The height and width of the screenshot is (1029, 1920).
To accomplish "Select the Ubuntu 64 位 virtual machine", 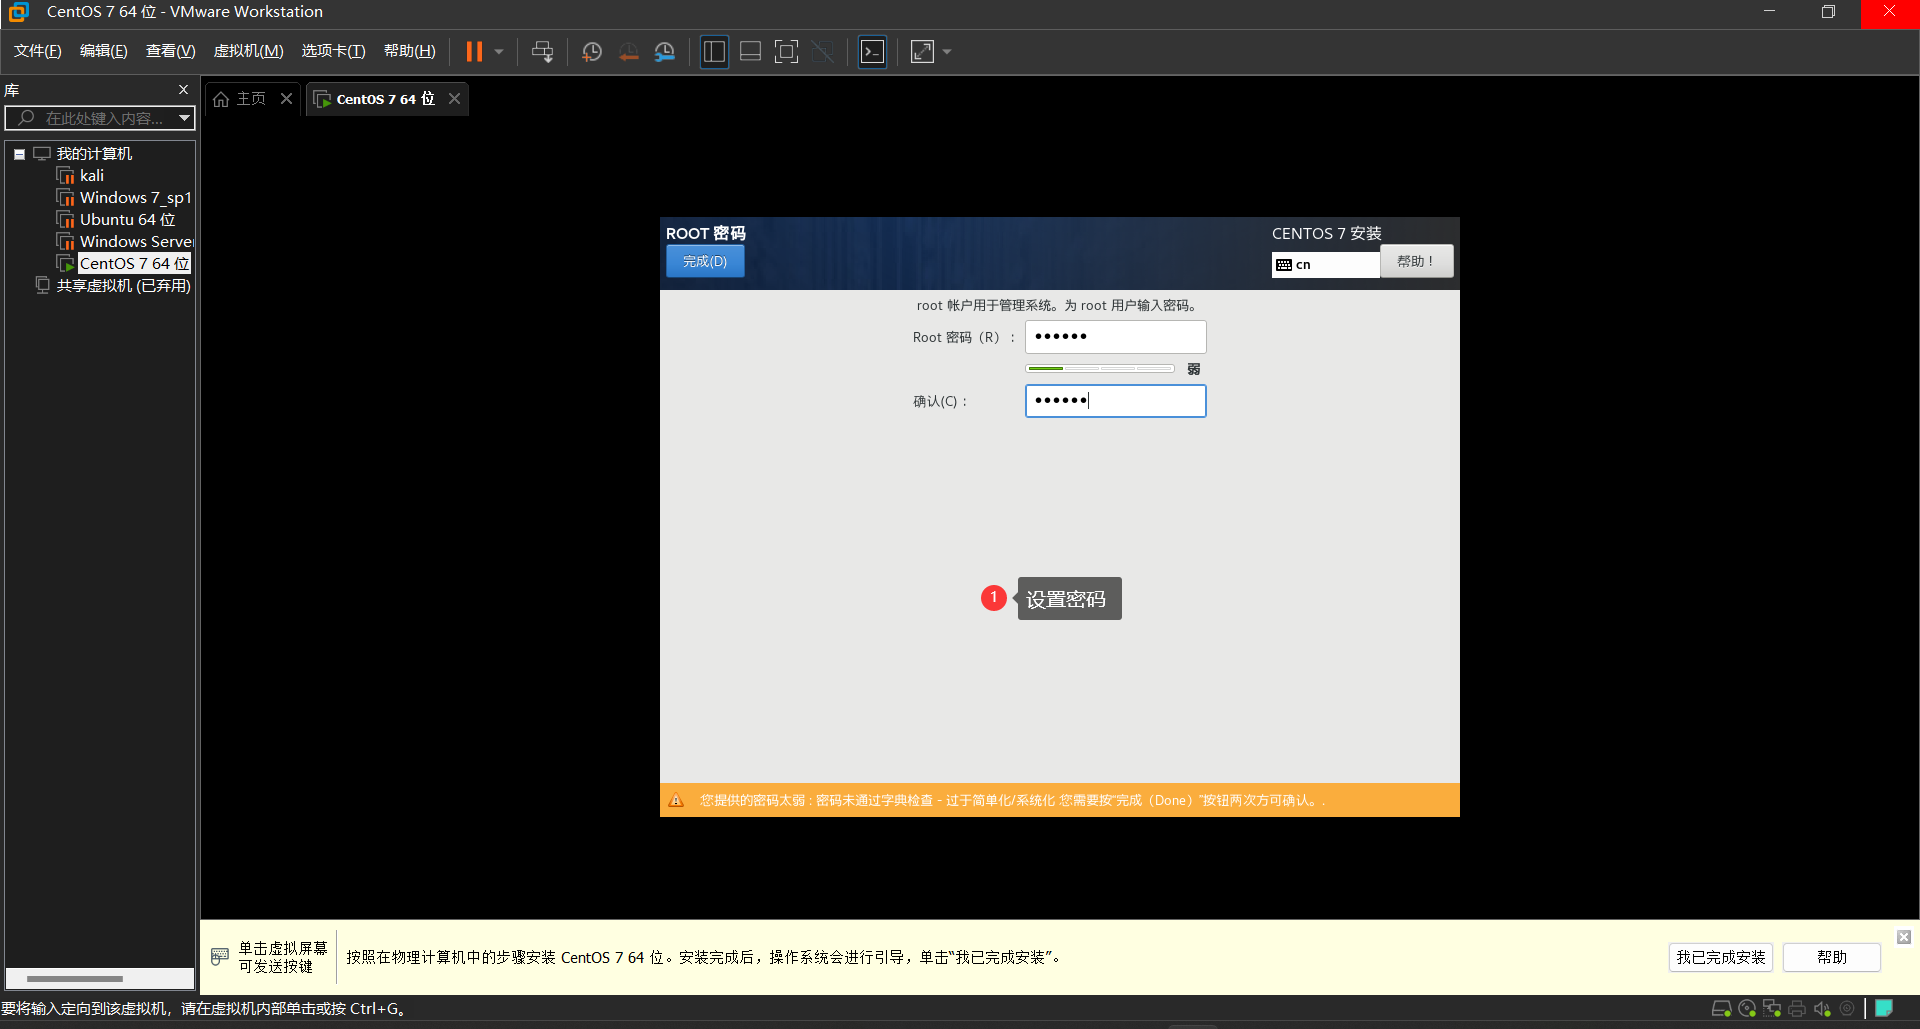I will [x=128, y=220].
